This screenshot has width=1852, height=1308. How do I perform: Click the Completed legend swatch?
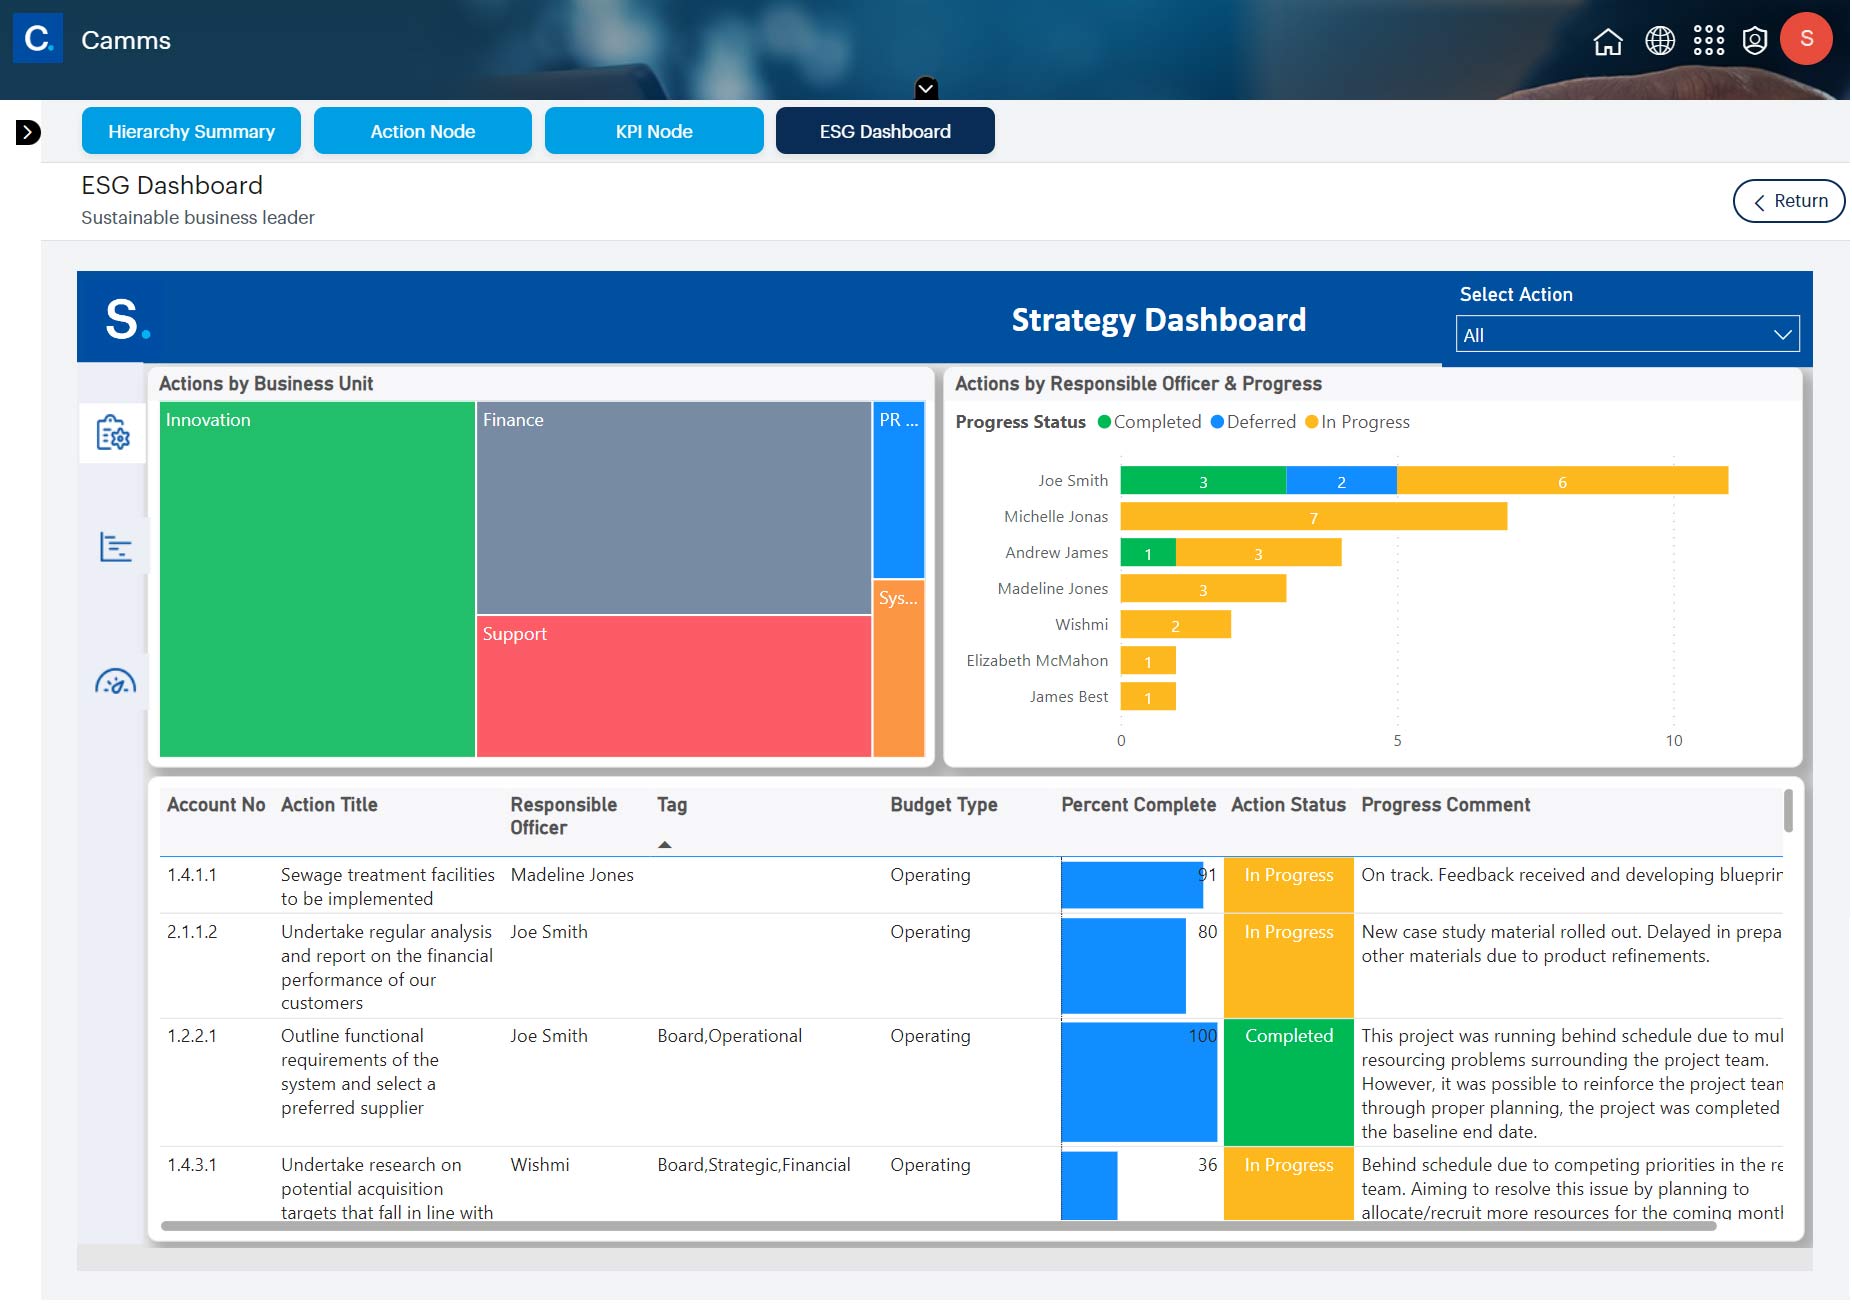[1104, 422]
